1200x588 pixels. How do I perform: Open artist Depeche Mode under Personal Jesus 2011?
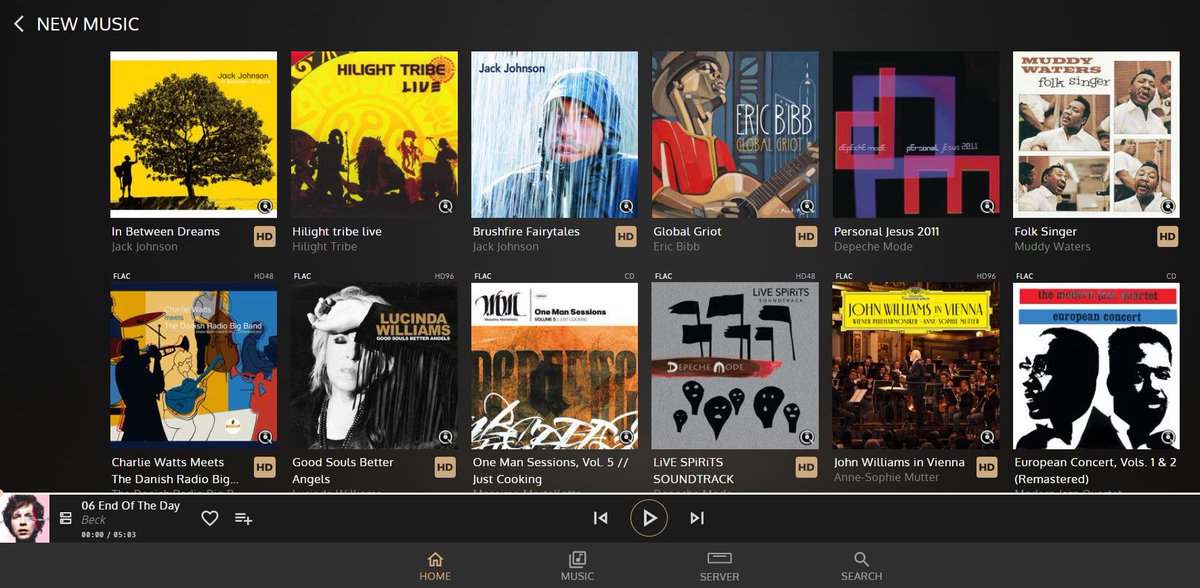tap(873, 247)
